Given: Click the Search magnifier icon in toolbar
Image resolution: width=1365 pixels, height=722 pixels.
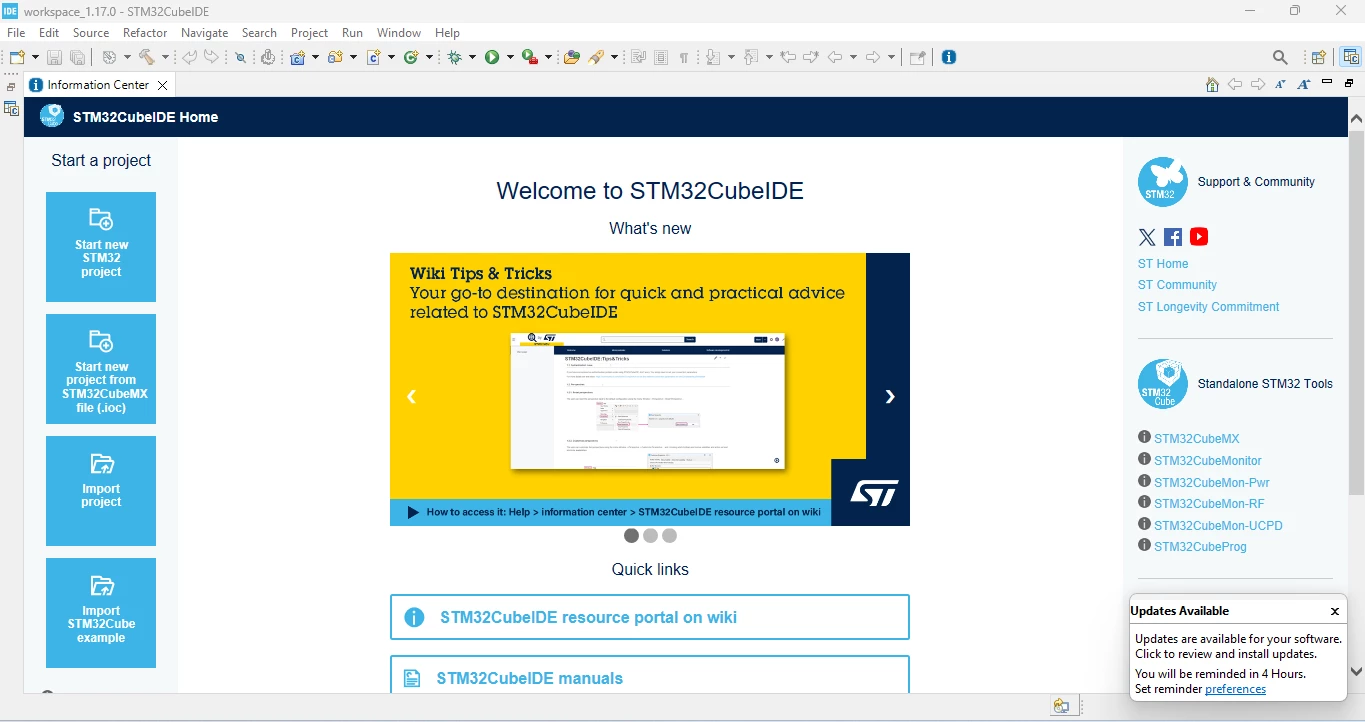Looking at the screenshot, I should point(1280,57).
